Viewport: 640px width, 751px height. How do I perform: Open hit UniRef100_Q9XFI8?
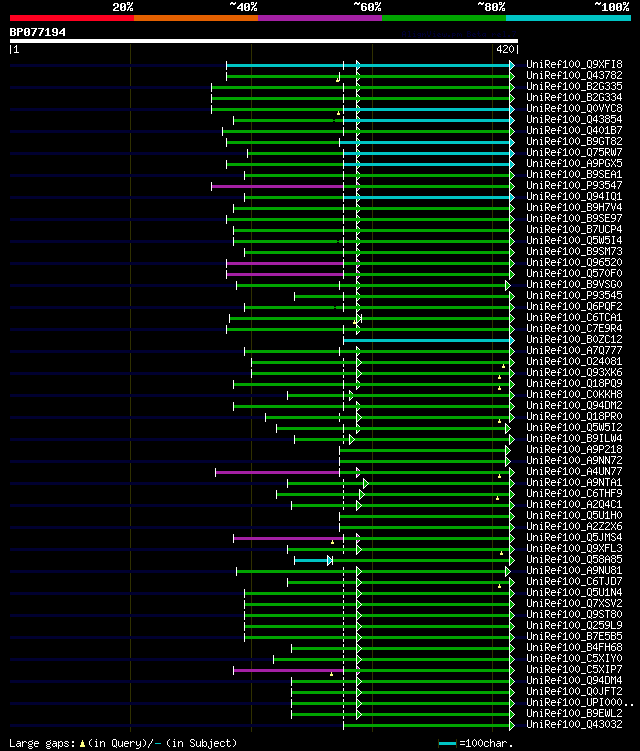574,64
